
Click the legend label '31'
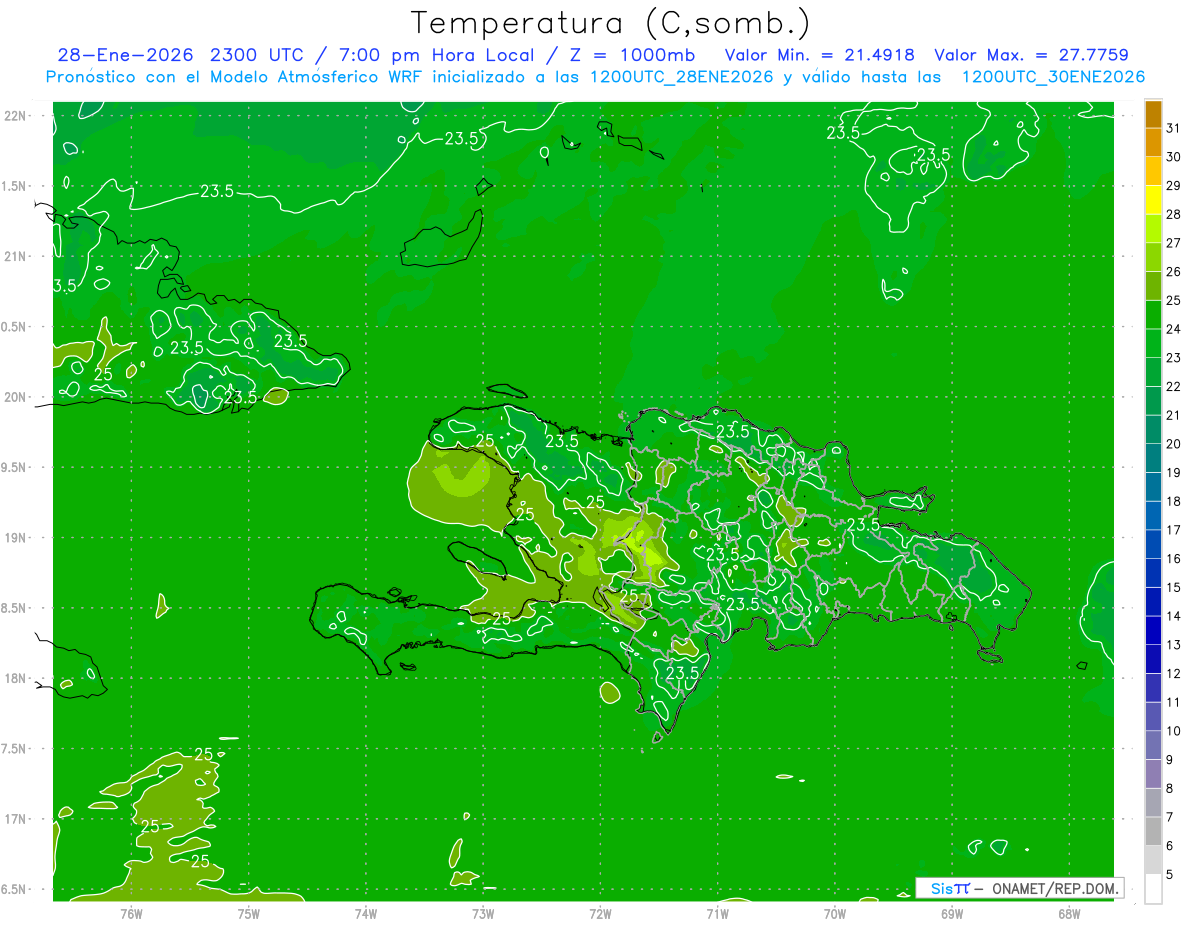coord(1174,128)
